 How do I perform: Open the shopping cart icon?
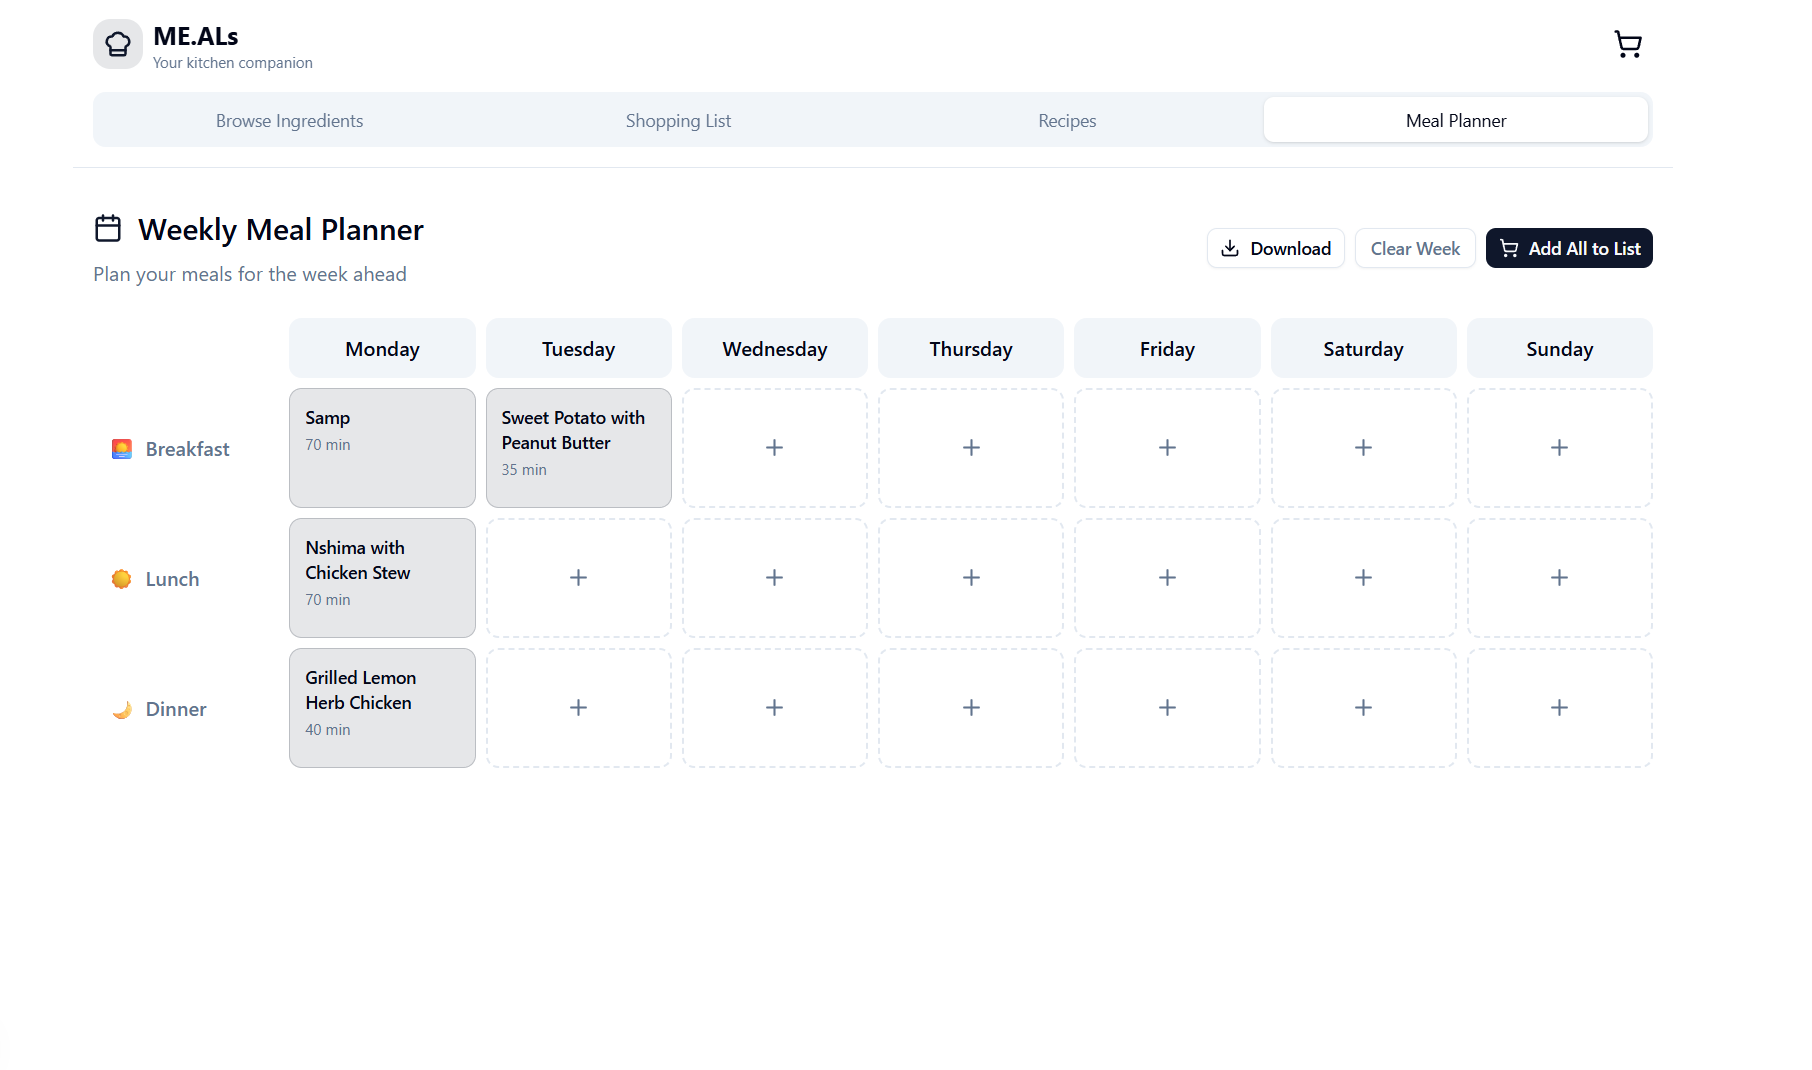click(1627, 44)
